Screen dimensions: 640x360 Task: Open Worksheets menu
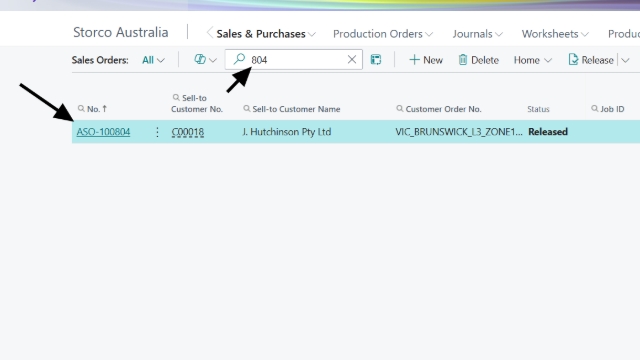(555, 34)
